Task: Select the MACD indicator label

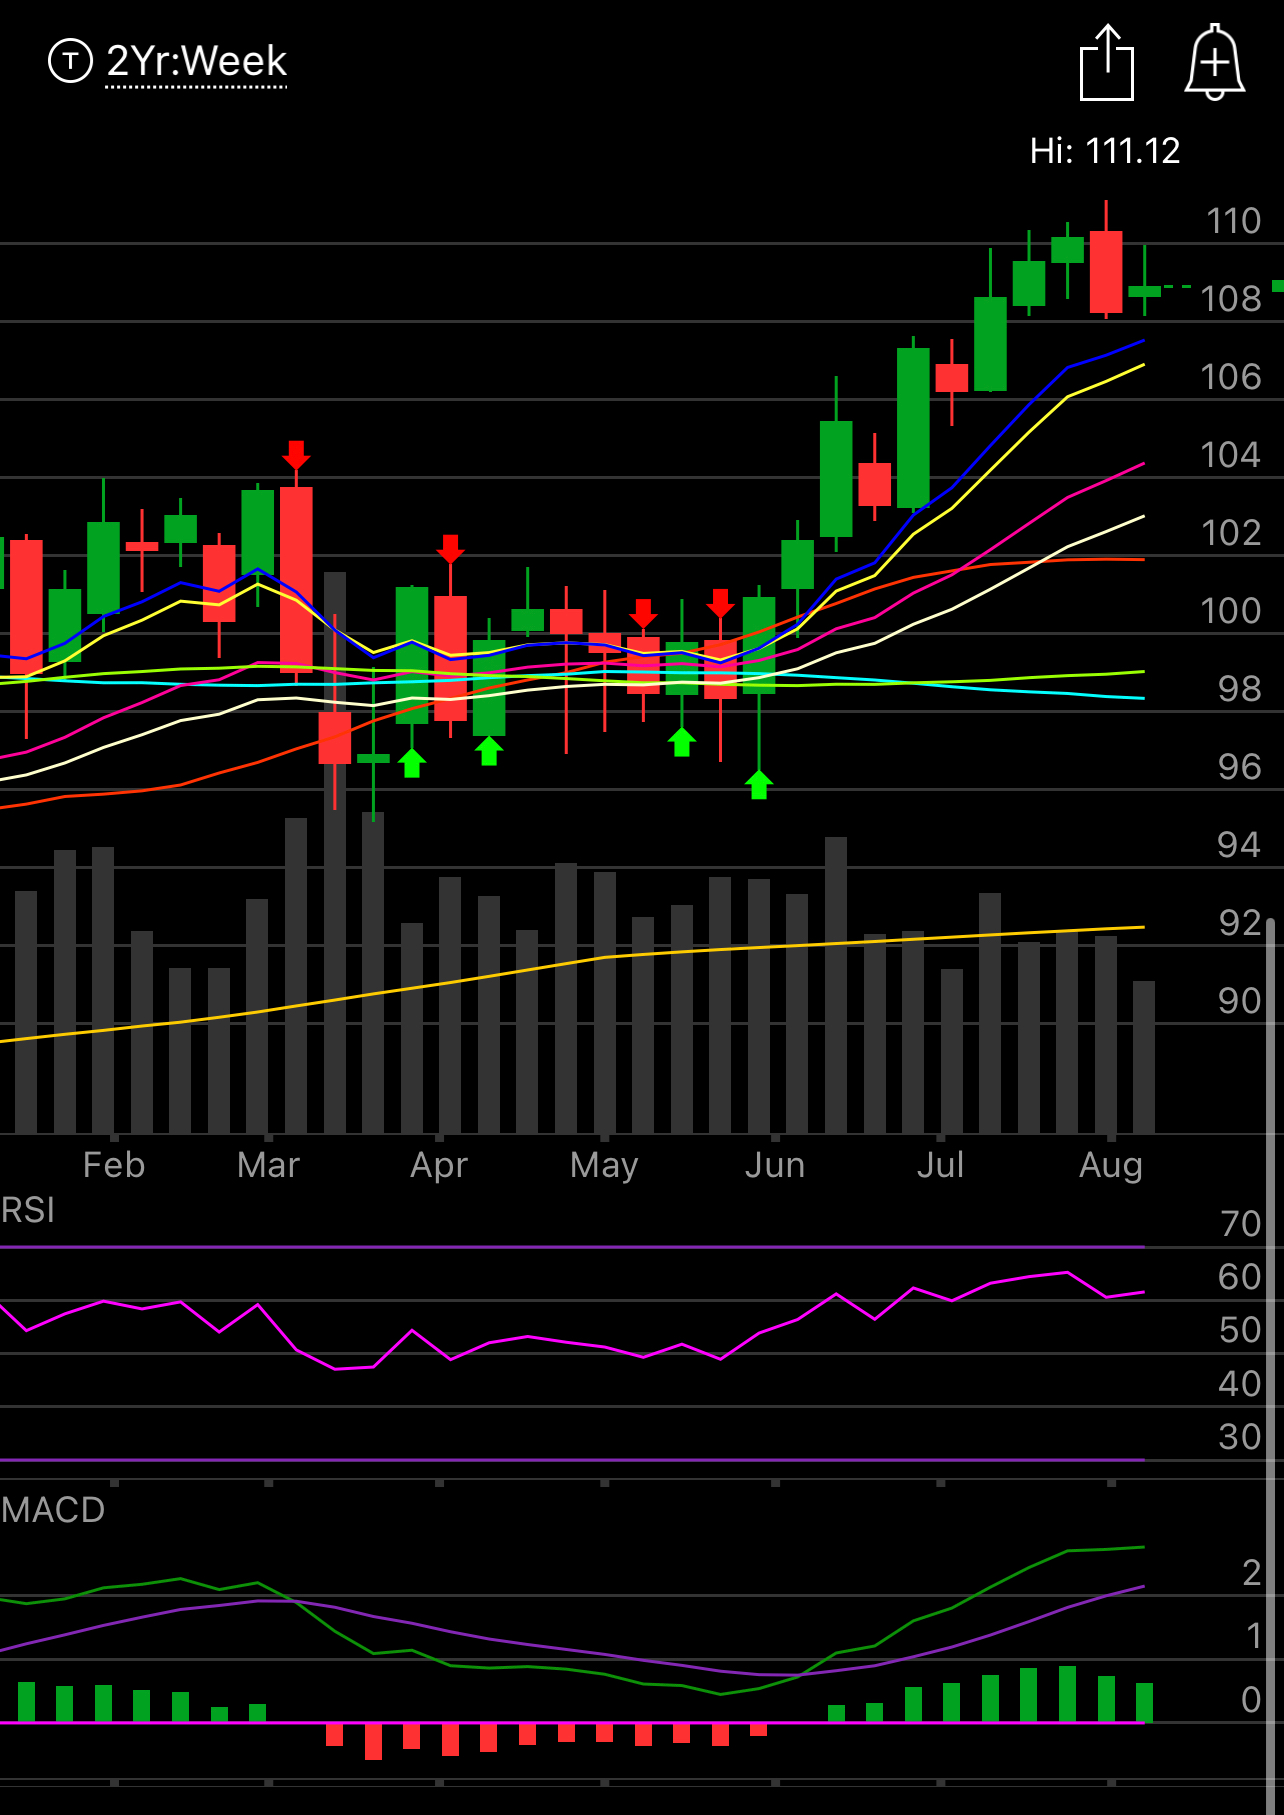Action: (53, 1510)
